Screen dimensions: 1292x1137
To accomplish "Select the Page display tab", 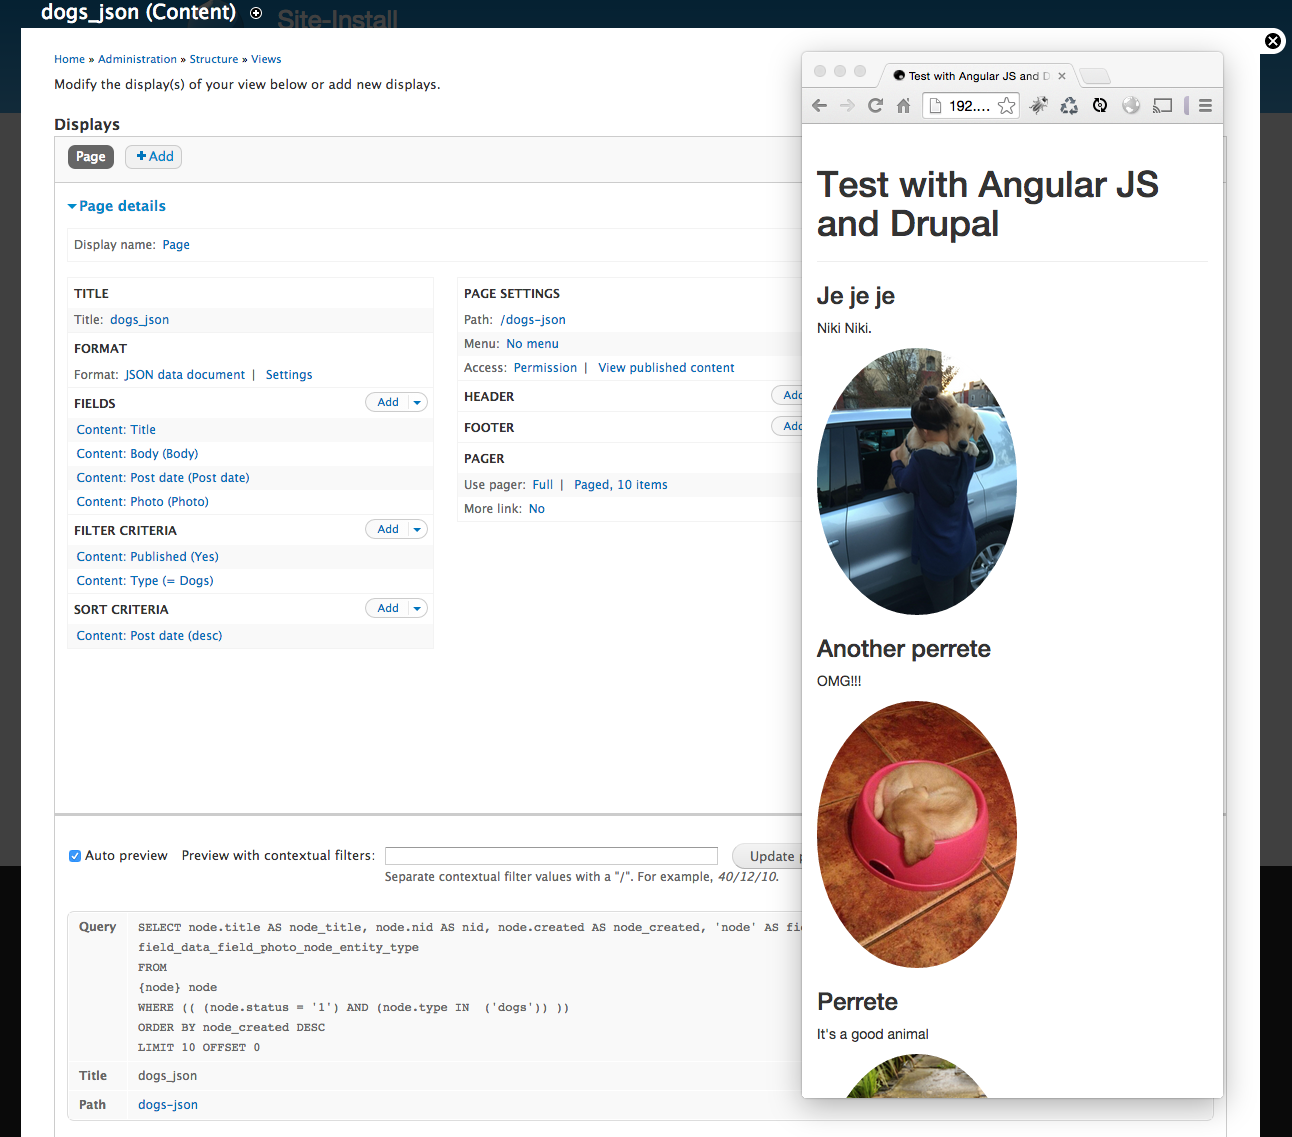I will coord(91,157).
